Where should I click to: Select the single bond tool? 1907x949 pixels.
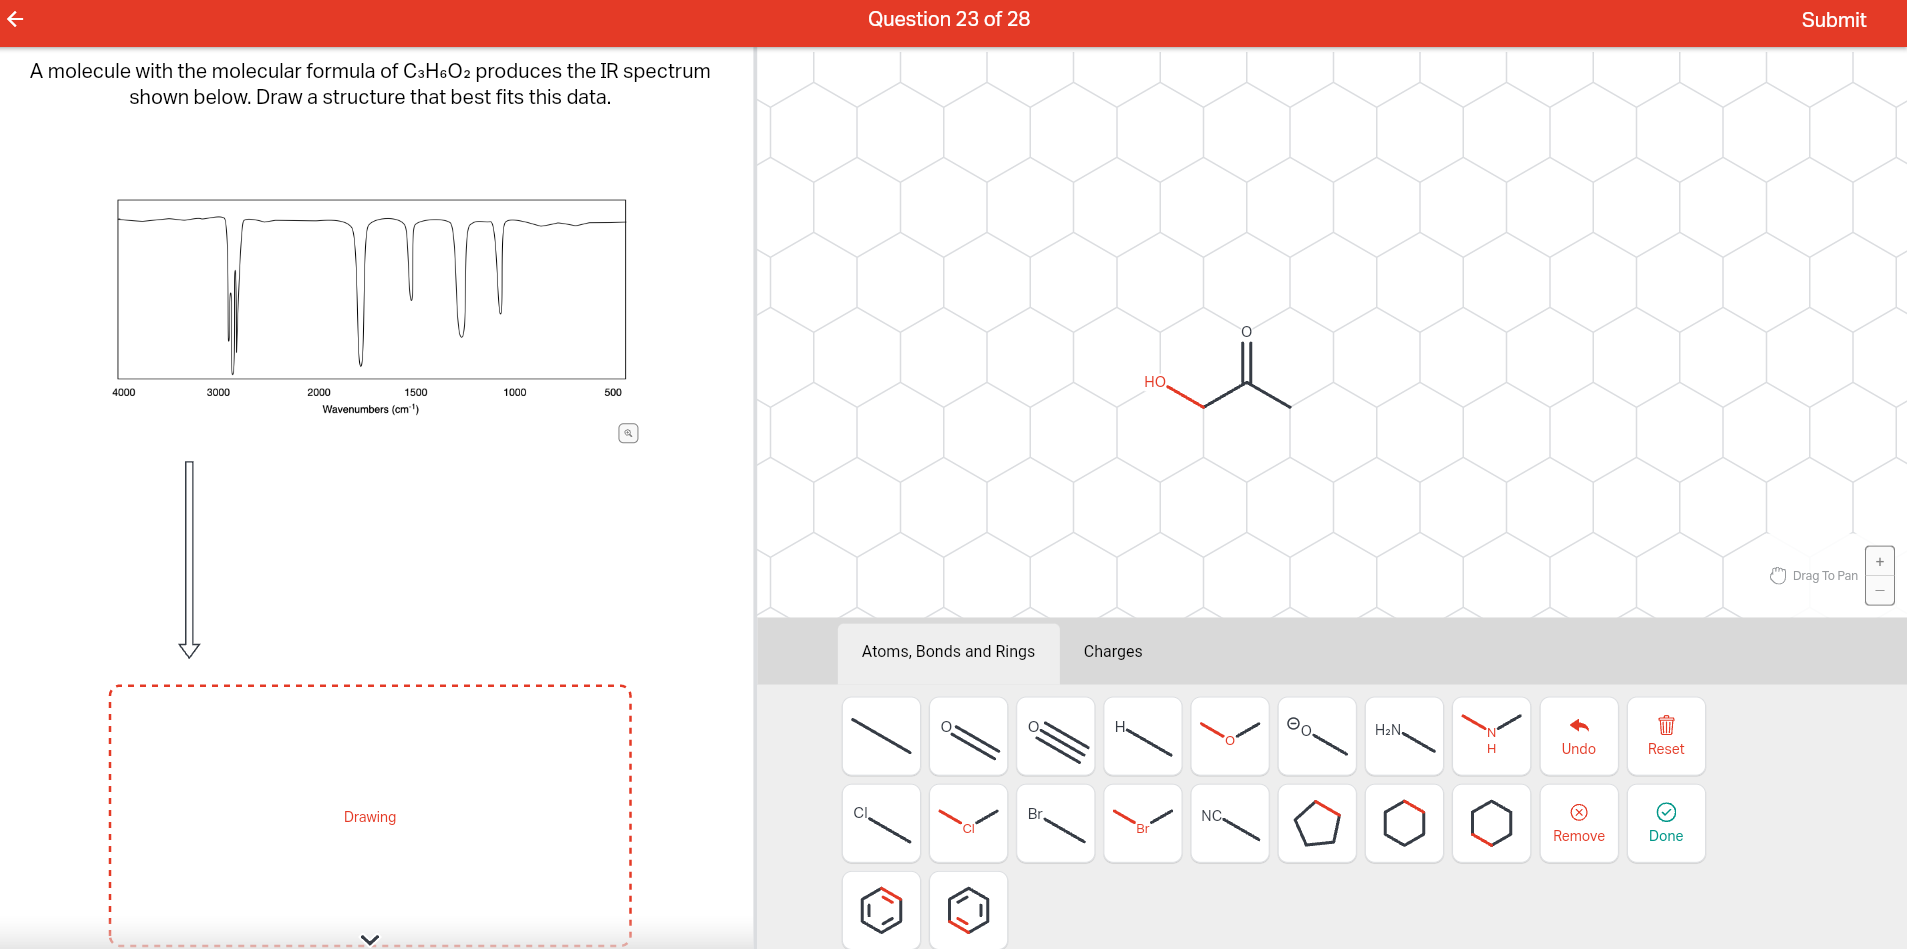pos(880,736)
